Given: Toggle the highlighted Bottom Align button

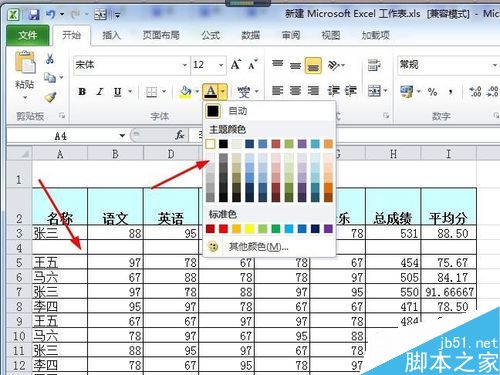Looking at the screenshot, I should coord(313,65).
